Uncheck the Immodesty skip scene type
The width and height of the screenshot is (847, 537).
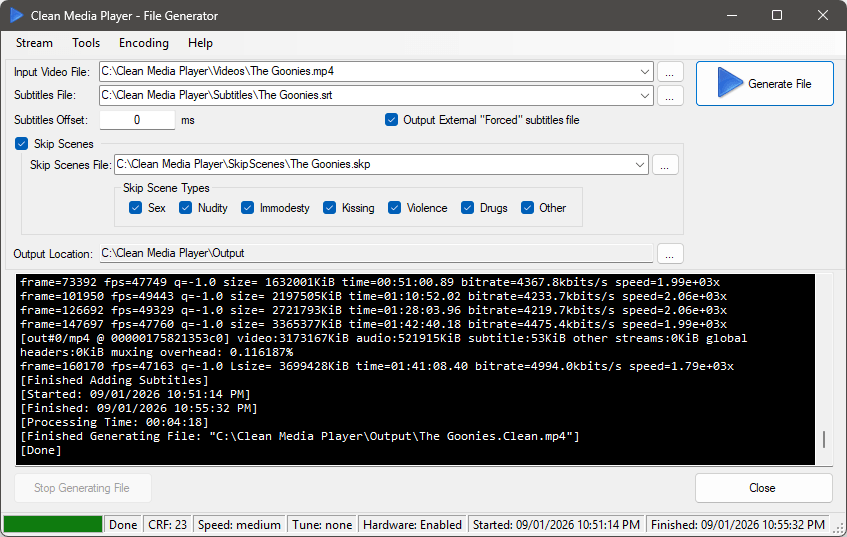pos(247,208)
